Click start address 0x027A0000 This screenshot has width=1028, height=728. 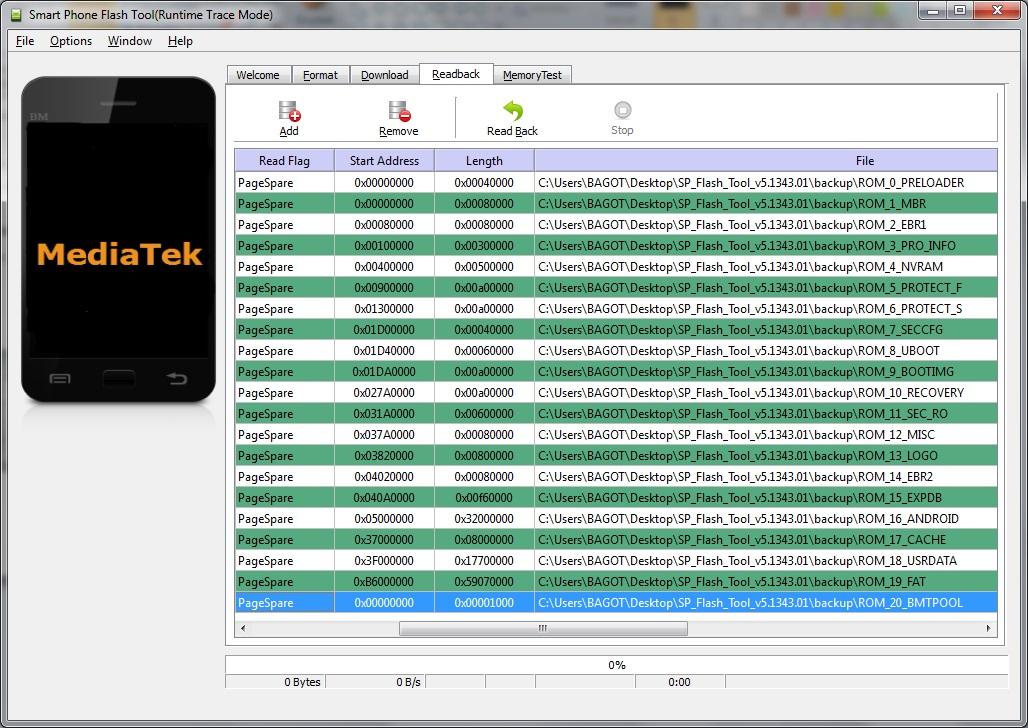[384, 392]
